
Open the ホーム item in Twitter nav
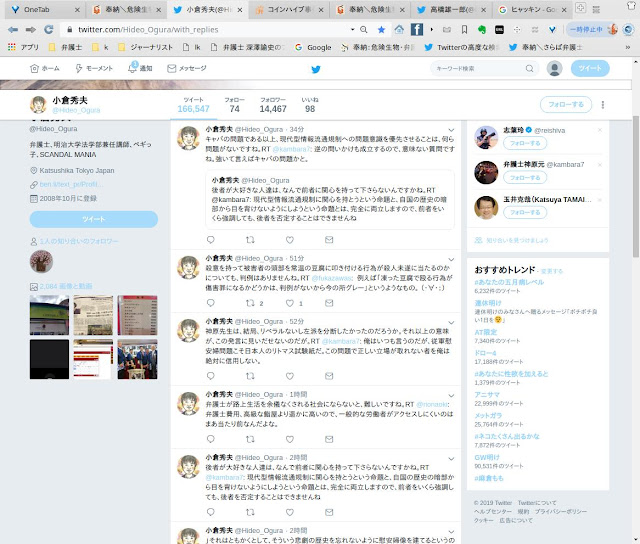44,69
